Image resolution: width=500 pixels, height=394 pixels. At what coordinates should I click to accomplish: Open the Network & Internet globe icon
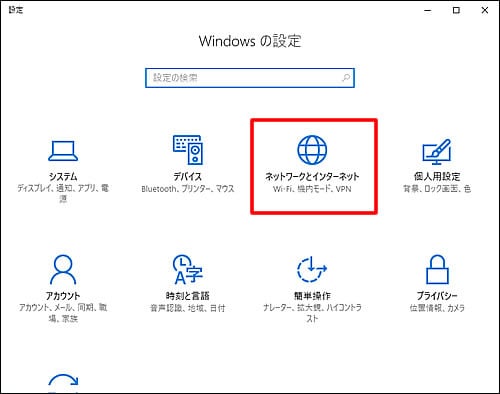tap(312, 150)
